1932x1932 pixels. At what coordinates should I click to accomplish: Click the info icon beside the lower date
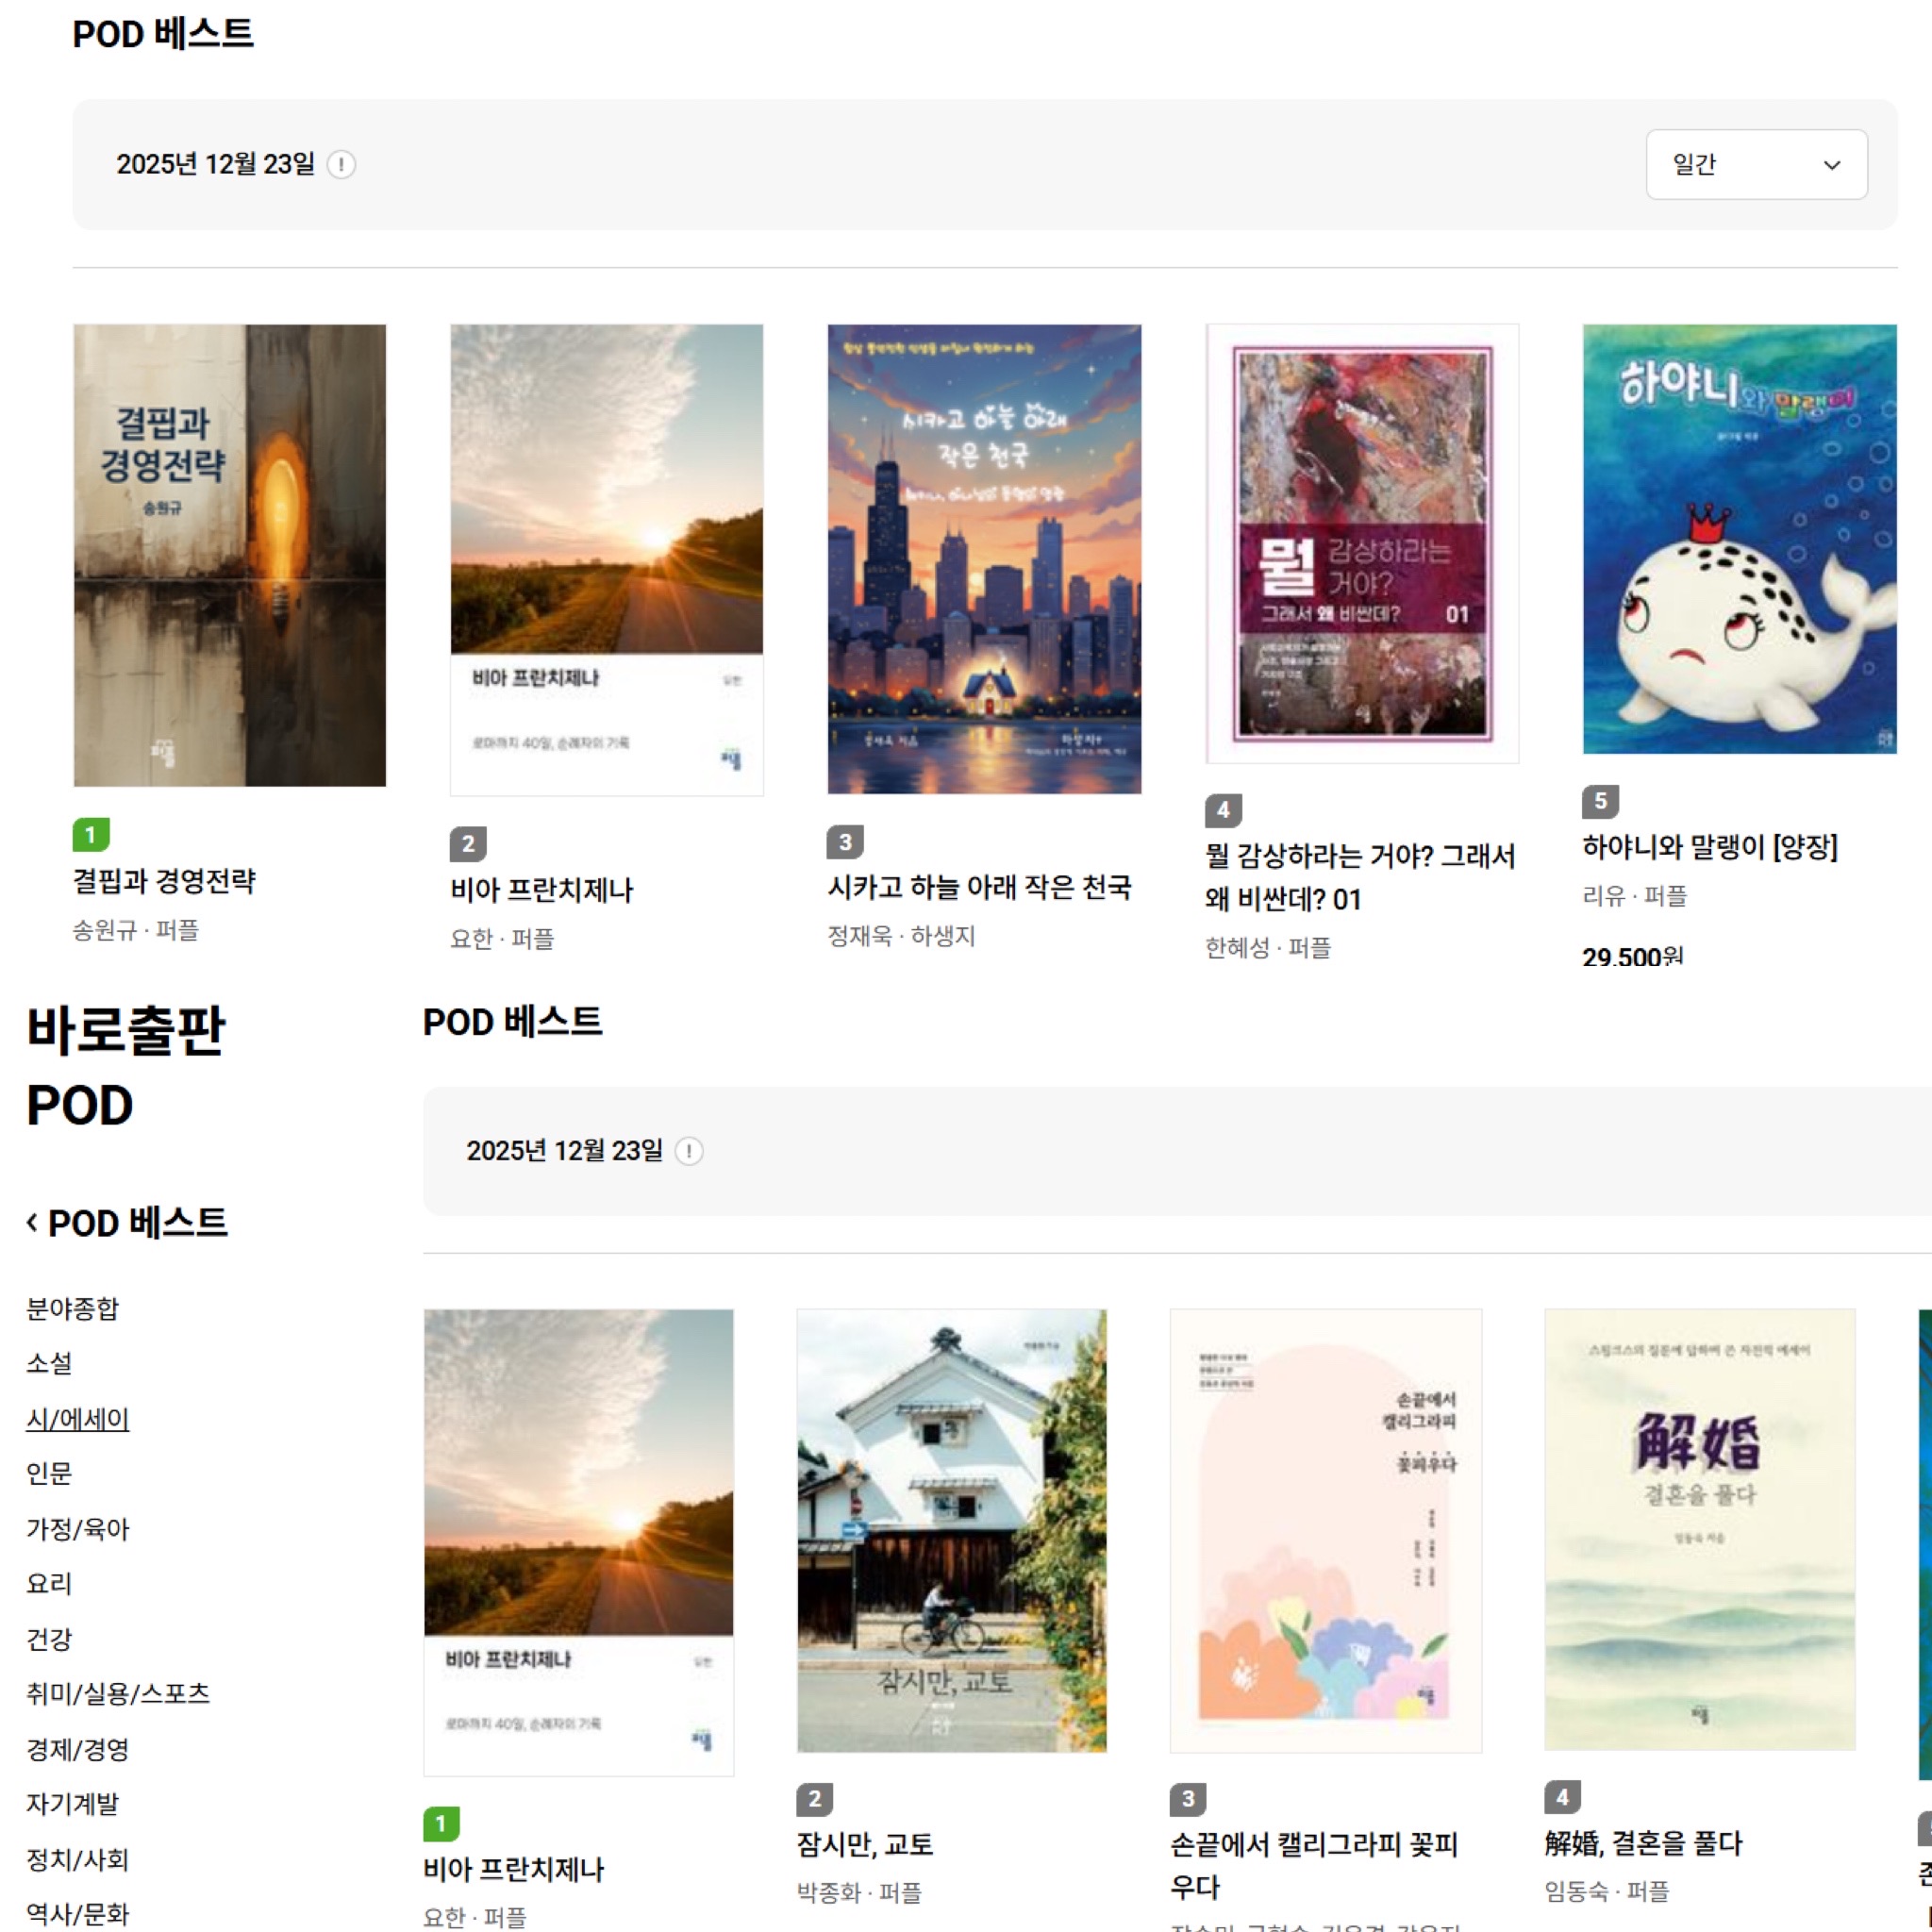click(x=689, y=1151)
